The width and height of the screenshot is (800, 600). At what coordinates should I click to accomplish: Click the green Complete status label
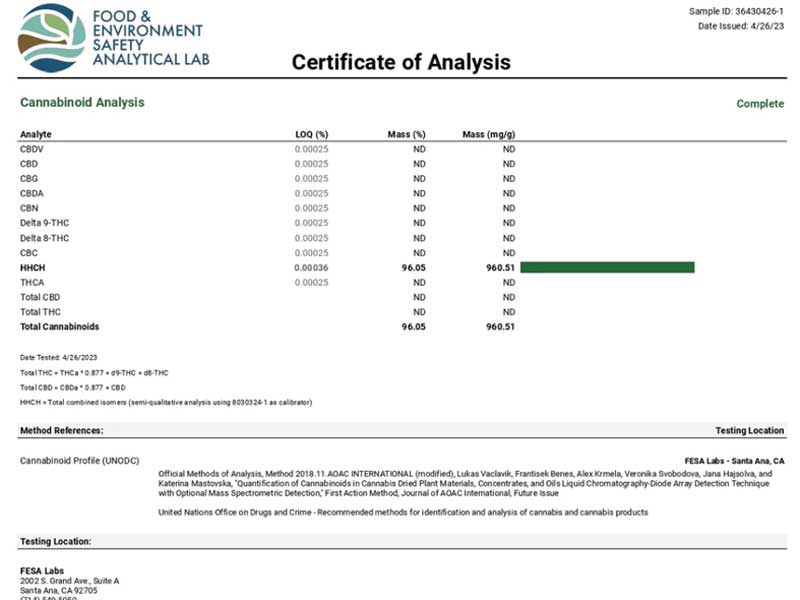760,104
